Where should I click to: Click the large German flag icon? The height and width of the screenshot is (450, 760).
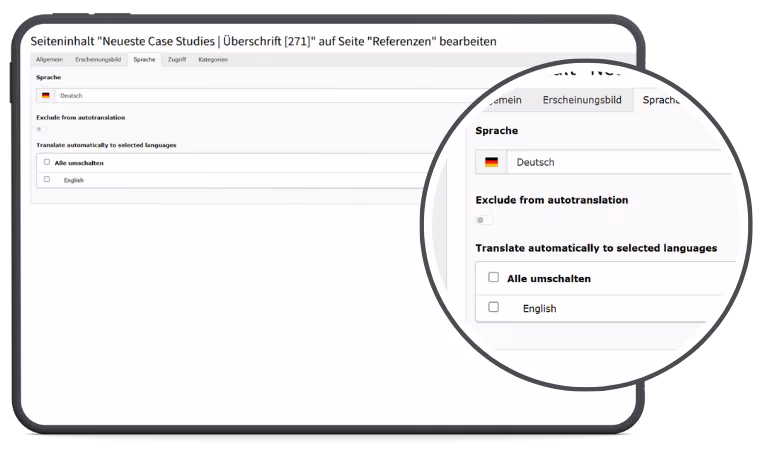click(491, 162)
